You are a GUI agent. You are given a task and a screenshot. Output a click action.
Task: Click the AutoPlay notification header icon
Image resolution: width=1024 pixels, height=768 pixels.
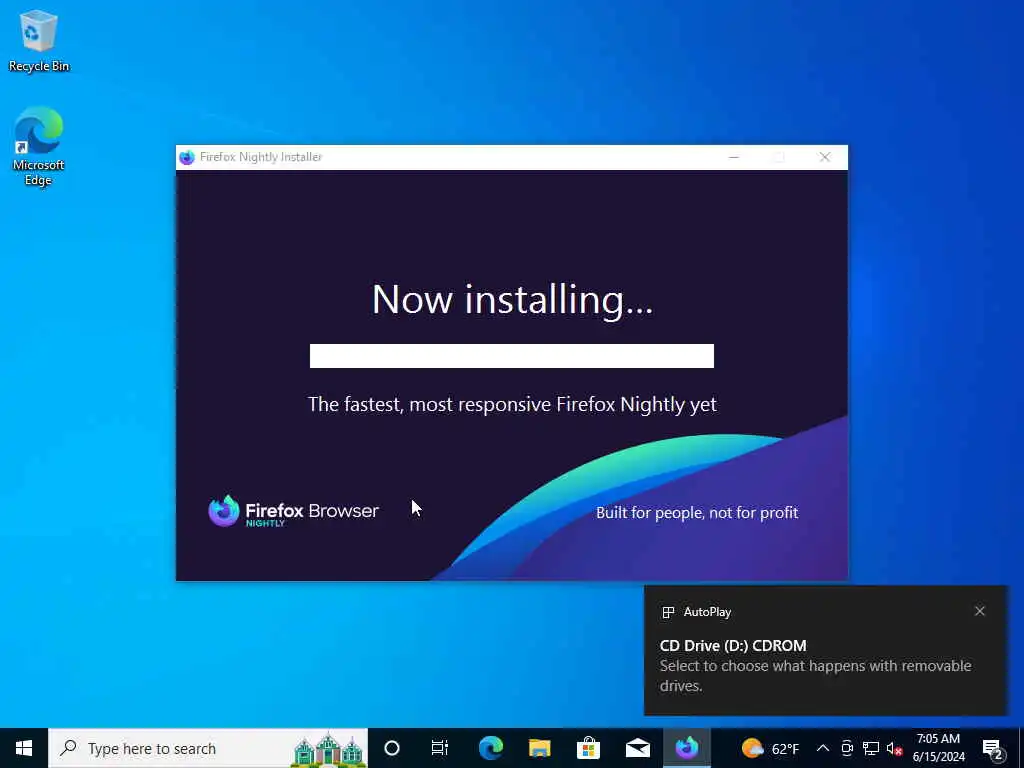click(x=668, y=612)
